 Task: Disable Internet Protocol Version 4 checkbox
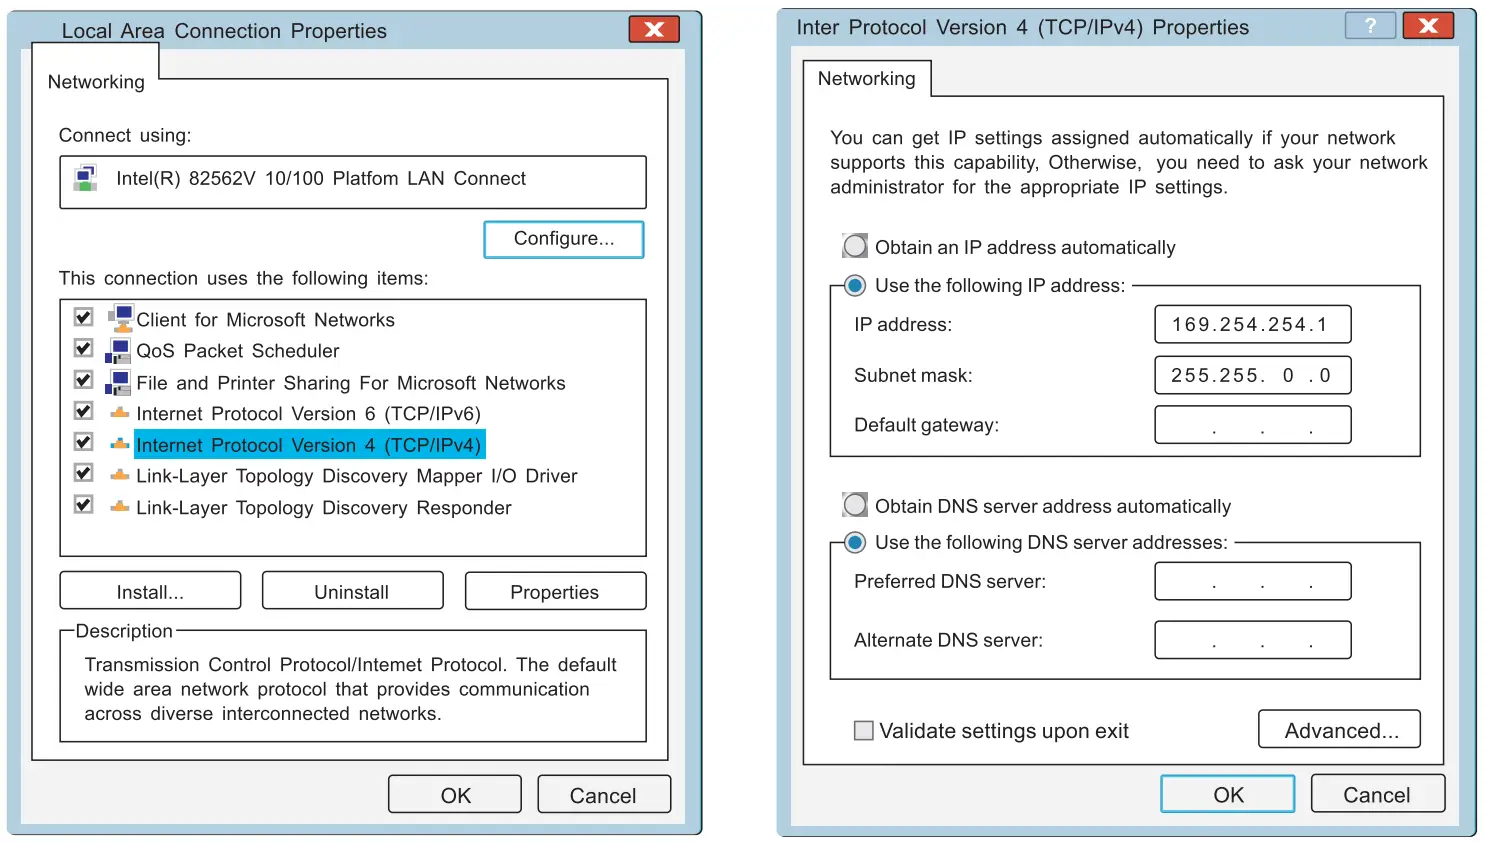click(84, 442)
